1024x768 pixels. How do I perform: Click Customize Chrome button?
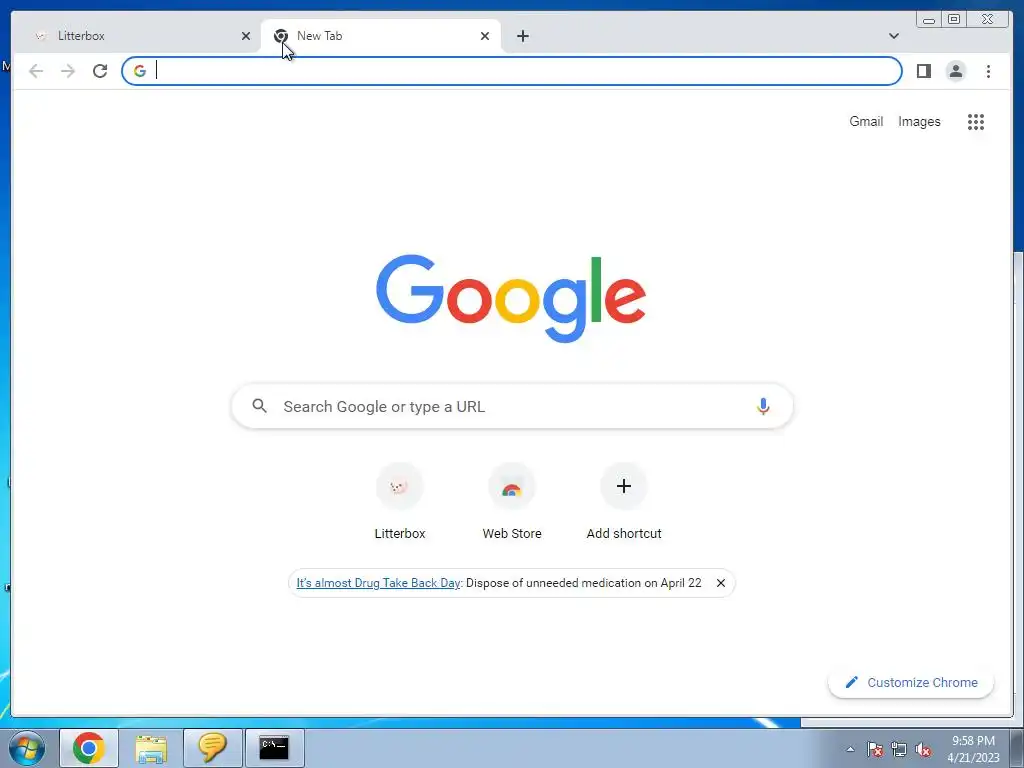coord(911,682)
